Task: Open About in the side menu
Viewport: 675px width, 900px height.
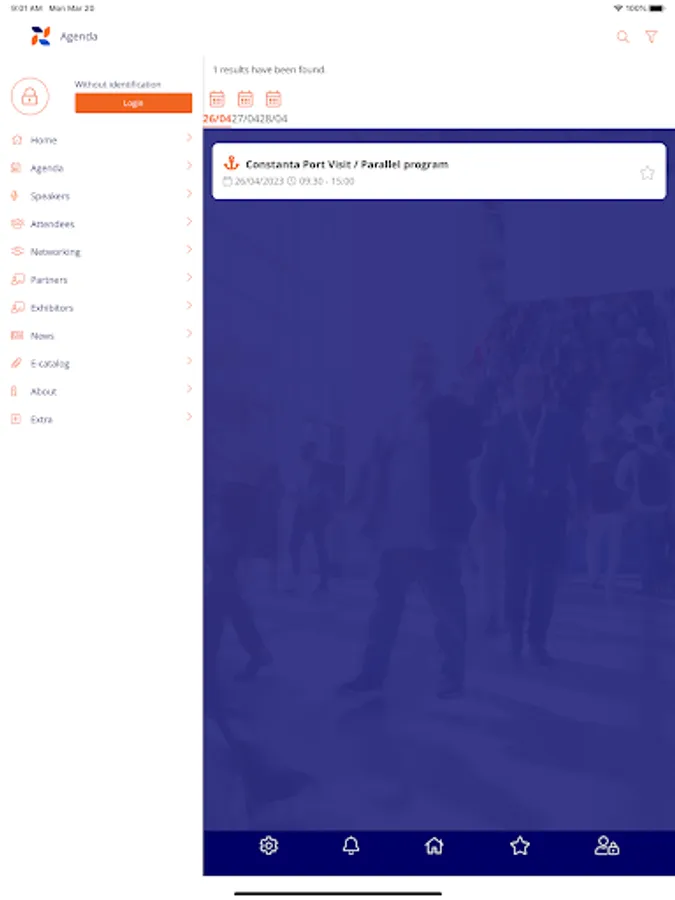Action: point(101,391)
